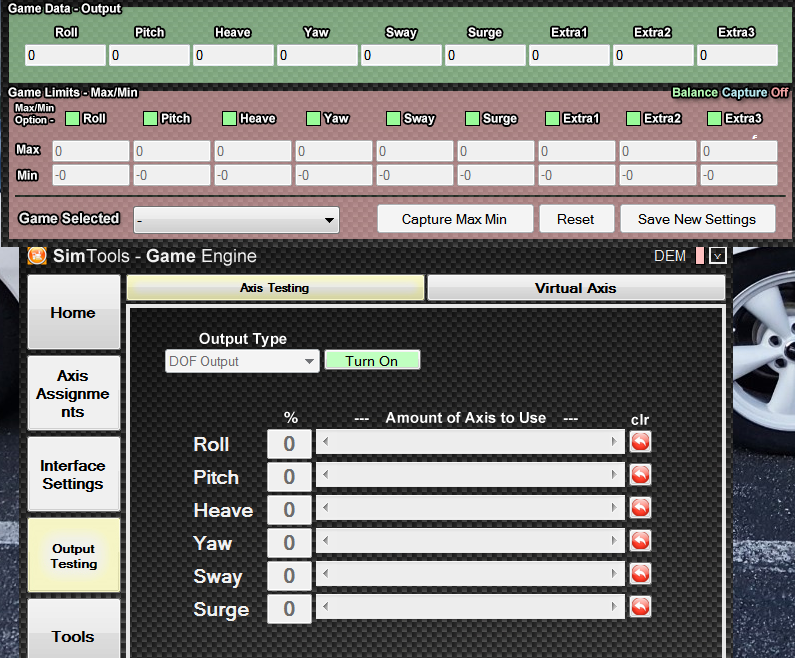This screenshot has height=662, width=795.
Task: Click the Surge amount slider track
Action: click(x=470, y=606)
